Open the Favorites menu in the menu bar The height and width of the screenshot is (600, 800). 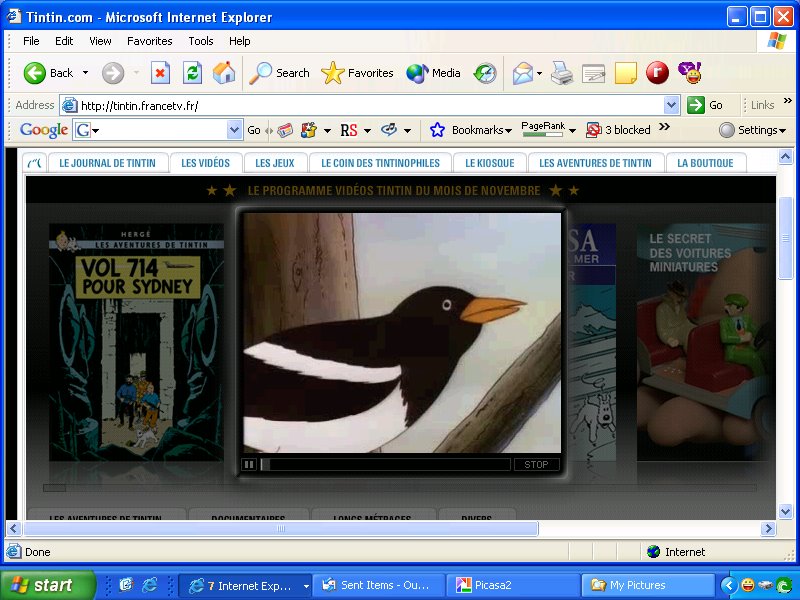(149, 41)
